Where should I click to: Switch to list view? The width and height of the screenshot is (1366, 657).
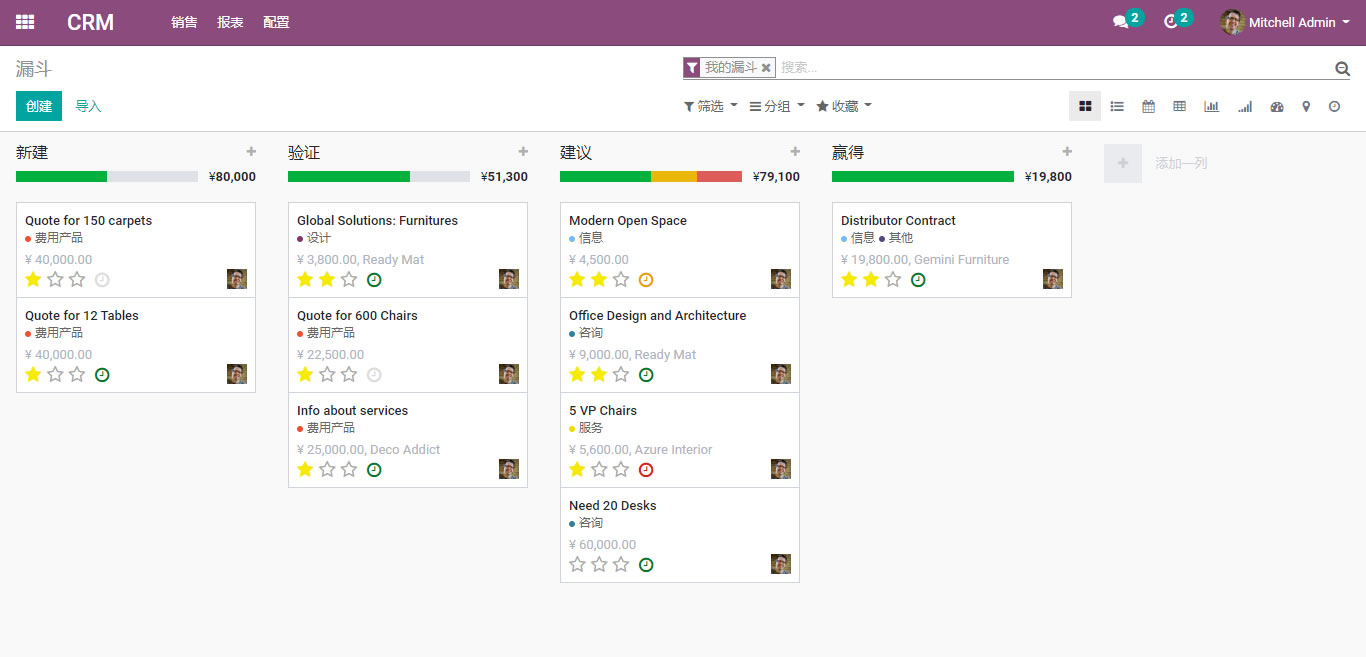coord(1117,106)
